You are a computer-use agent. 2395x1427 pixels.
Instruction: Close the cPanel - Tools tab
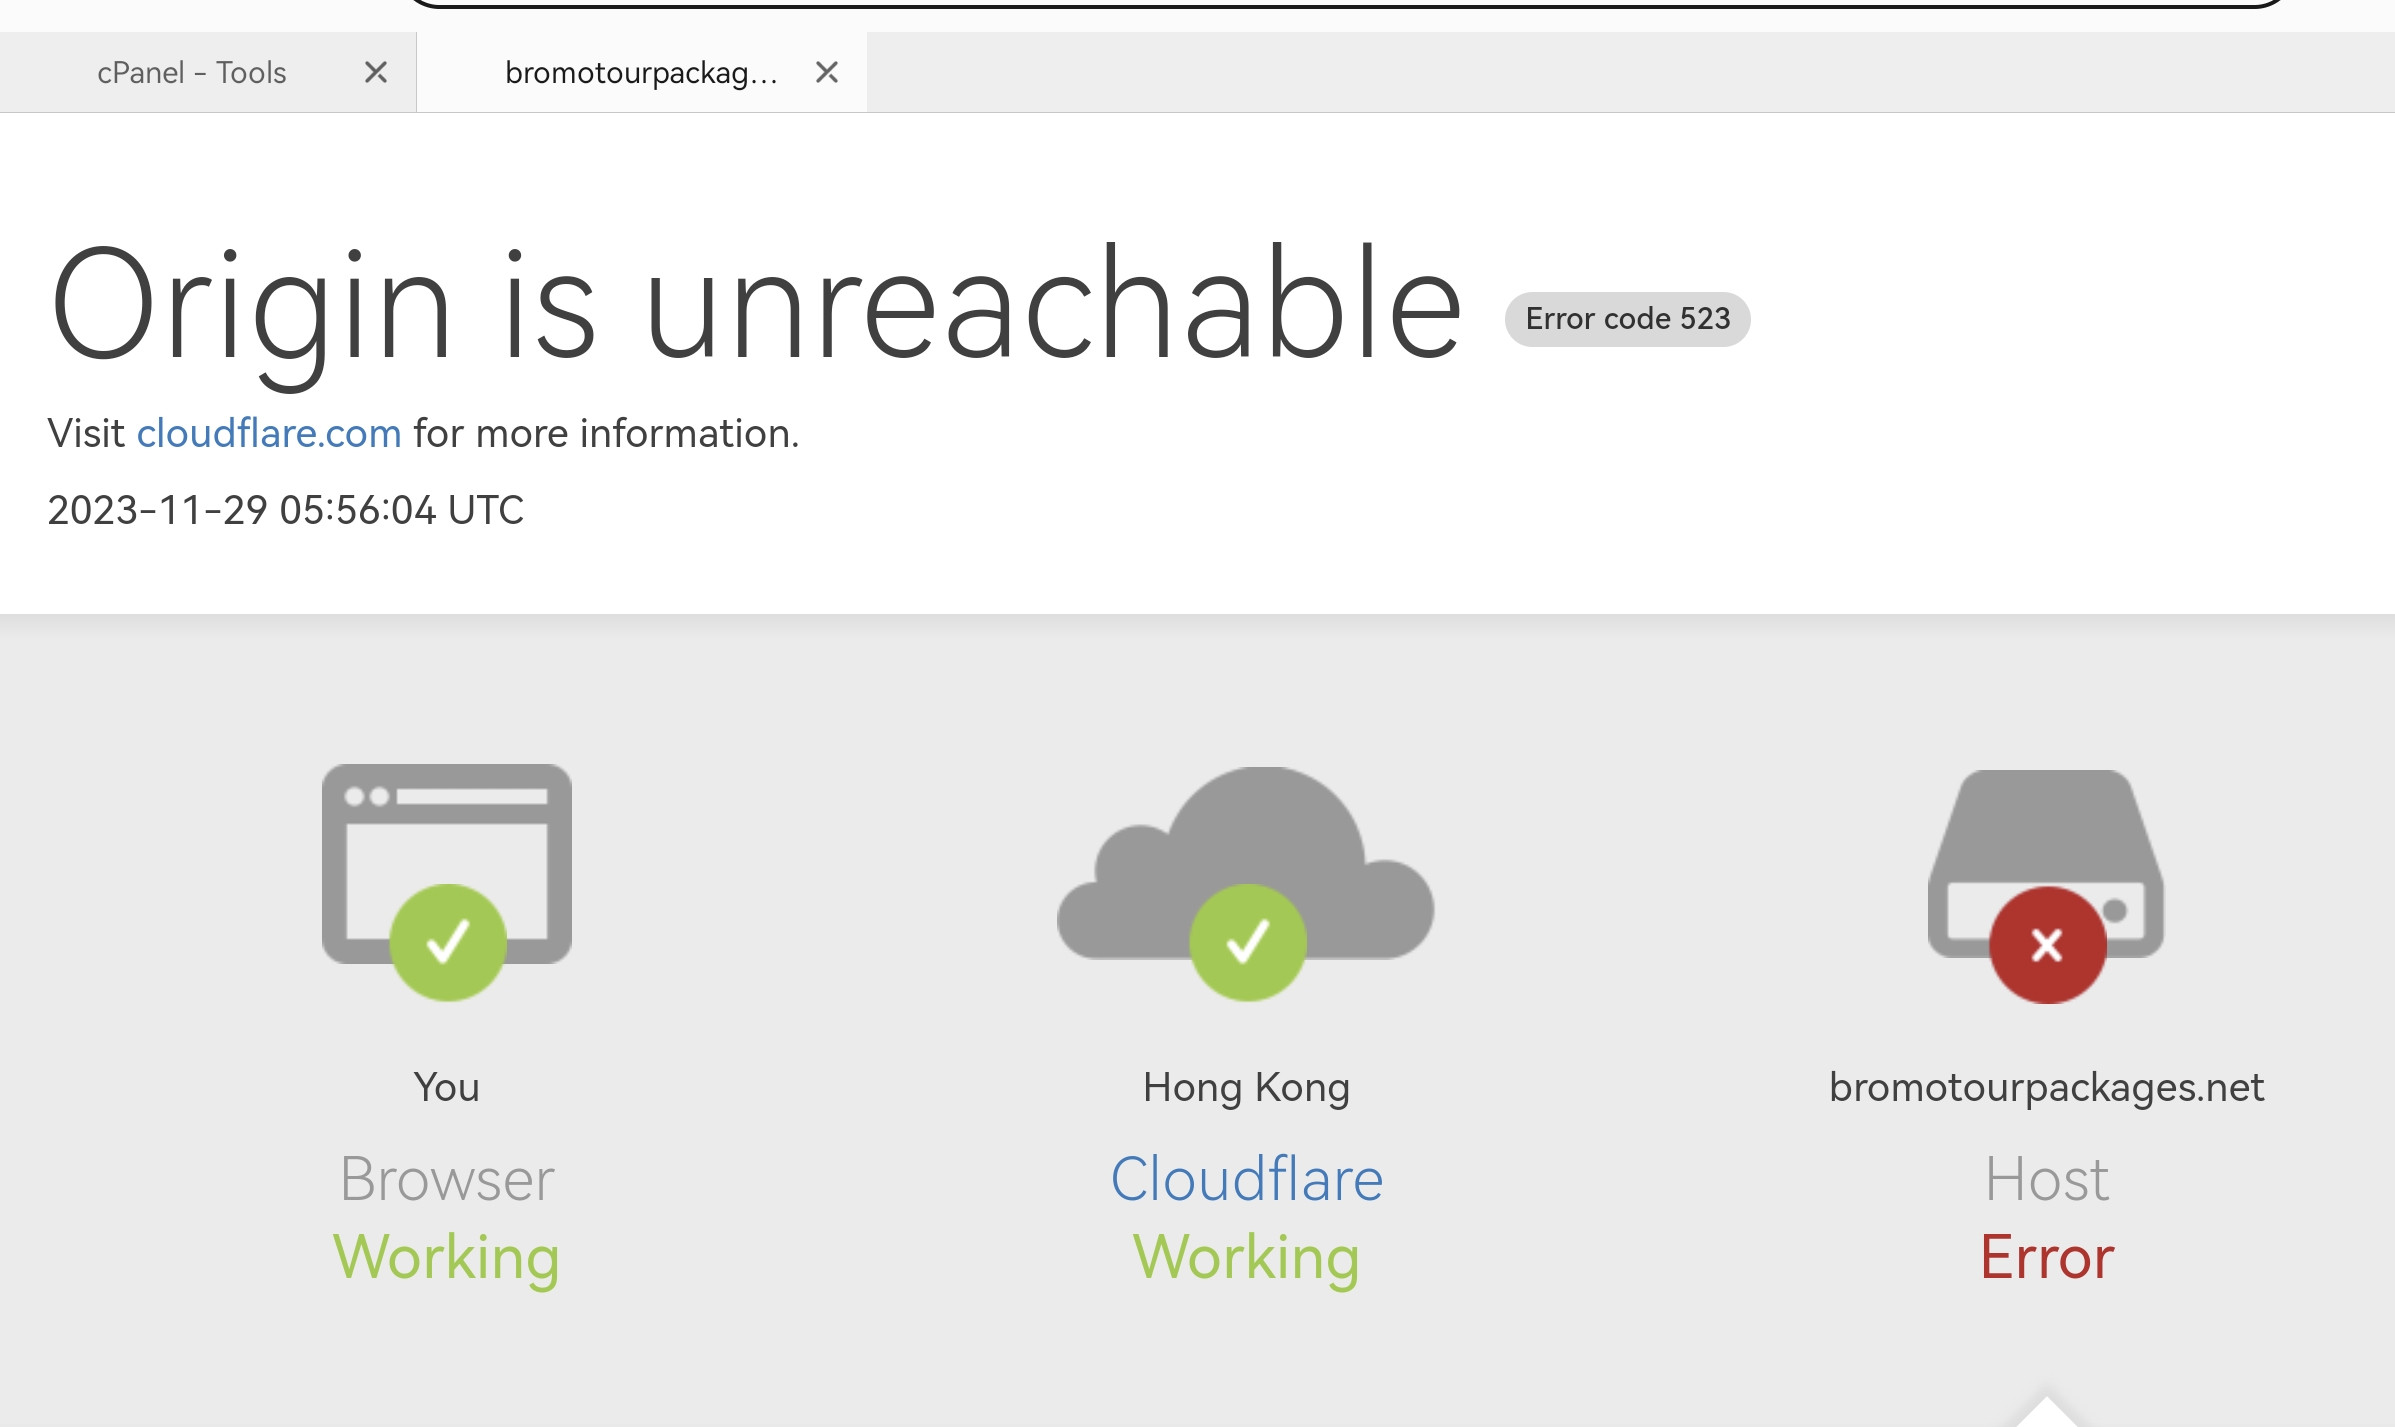[376, 72]
